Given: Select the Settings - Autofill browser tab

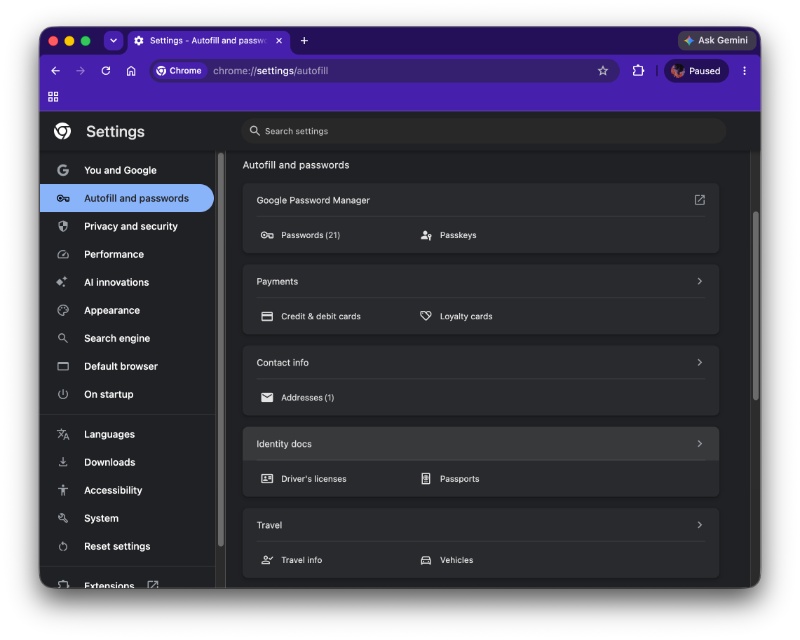Looking at the screenshot, I should point(207,41).
